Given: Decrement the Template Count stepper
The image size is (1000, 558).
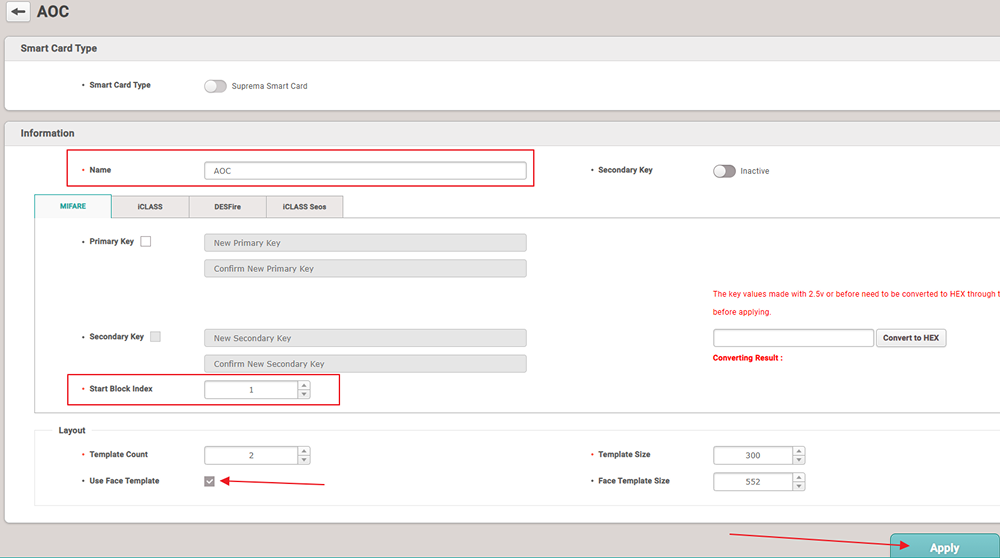Looking at the screenshot, I should point(304,460).
